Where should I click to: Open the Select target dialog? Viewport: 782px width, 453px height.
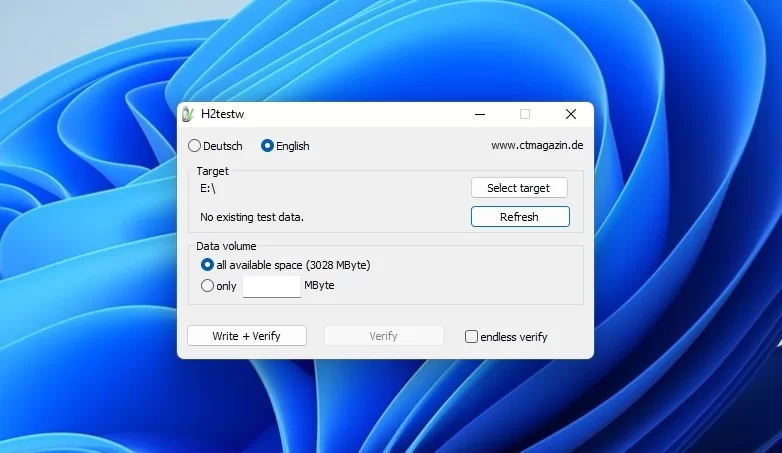(518, 188)
